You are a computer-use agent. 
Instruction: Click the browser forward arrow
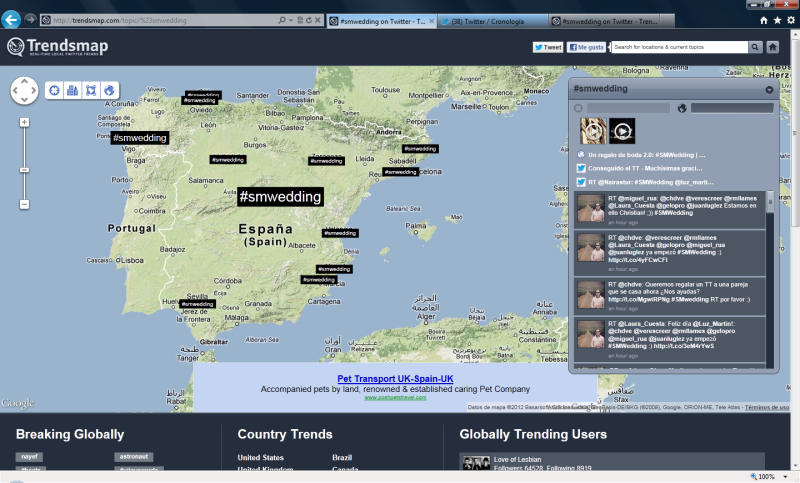pyautogui.click(x=30, y=19)
